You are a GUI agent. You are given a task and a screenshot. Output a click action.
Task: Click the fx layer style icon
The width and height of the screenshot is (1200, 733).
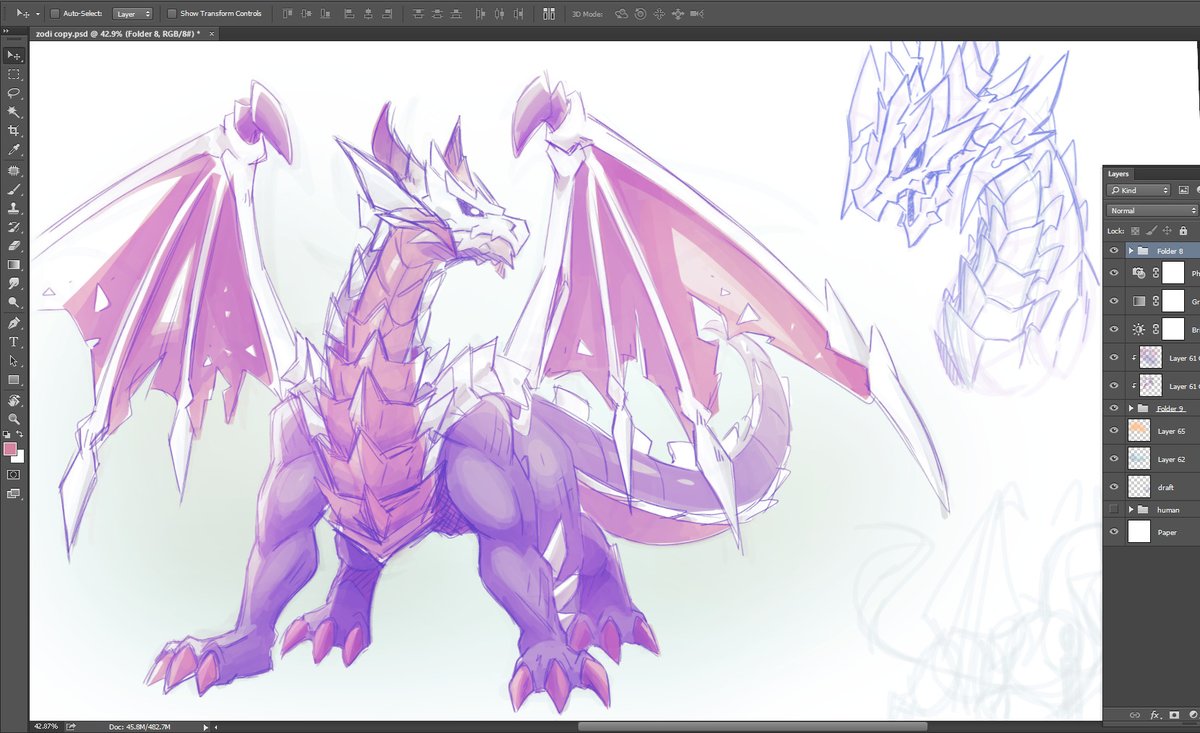[x=1155, y=716]
